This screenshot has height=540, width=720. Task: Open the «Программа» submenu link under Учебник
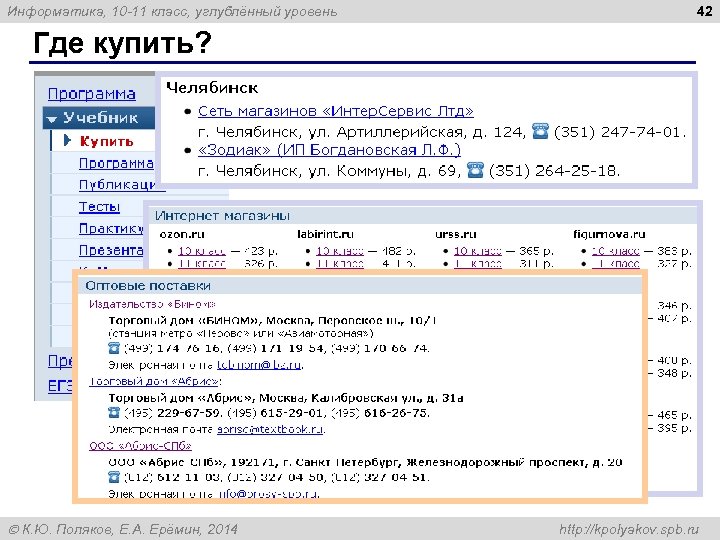[116, 163]
